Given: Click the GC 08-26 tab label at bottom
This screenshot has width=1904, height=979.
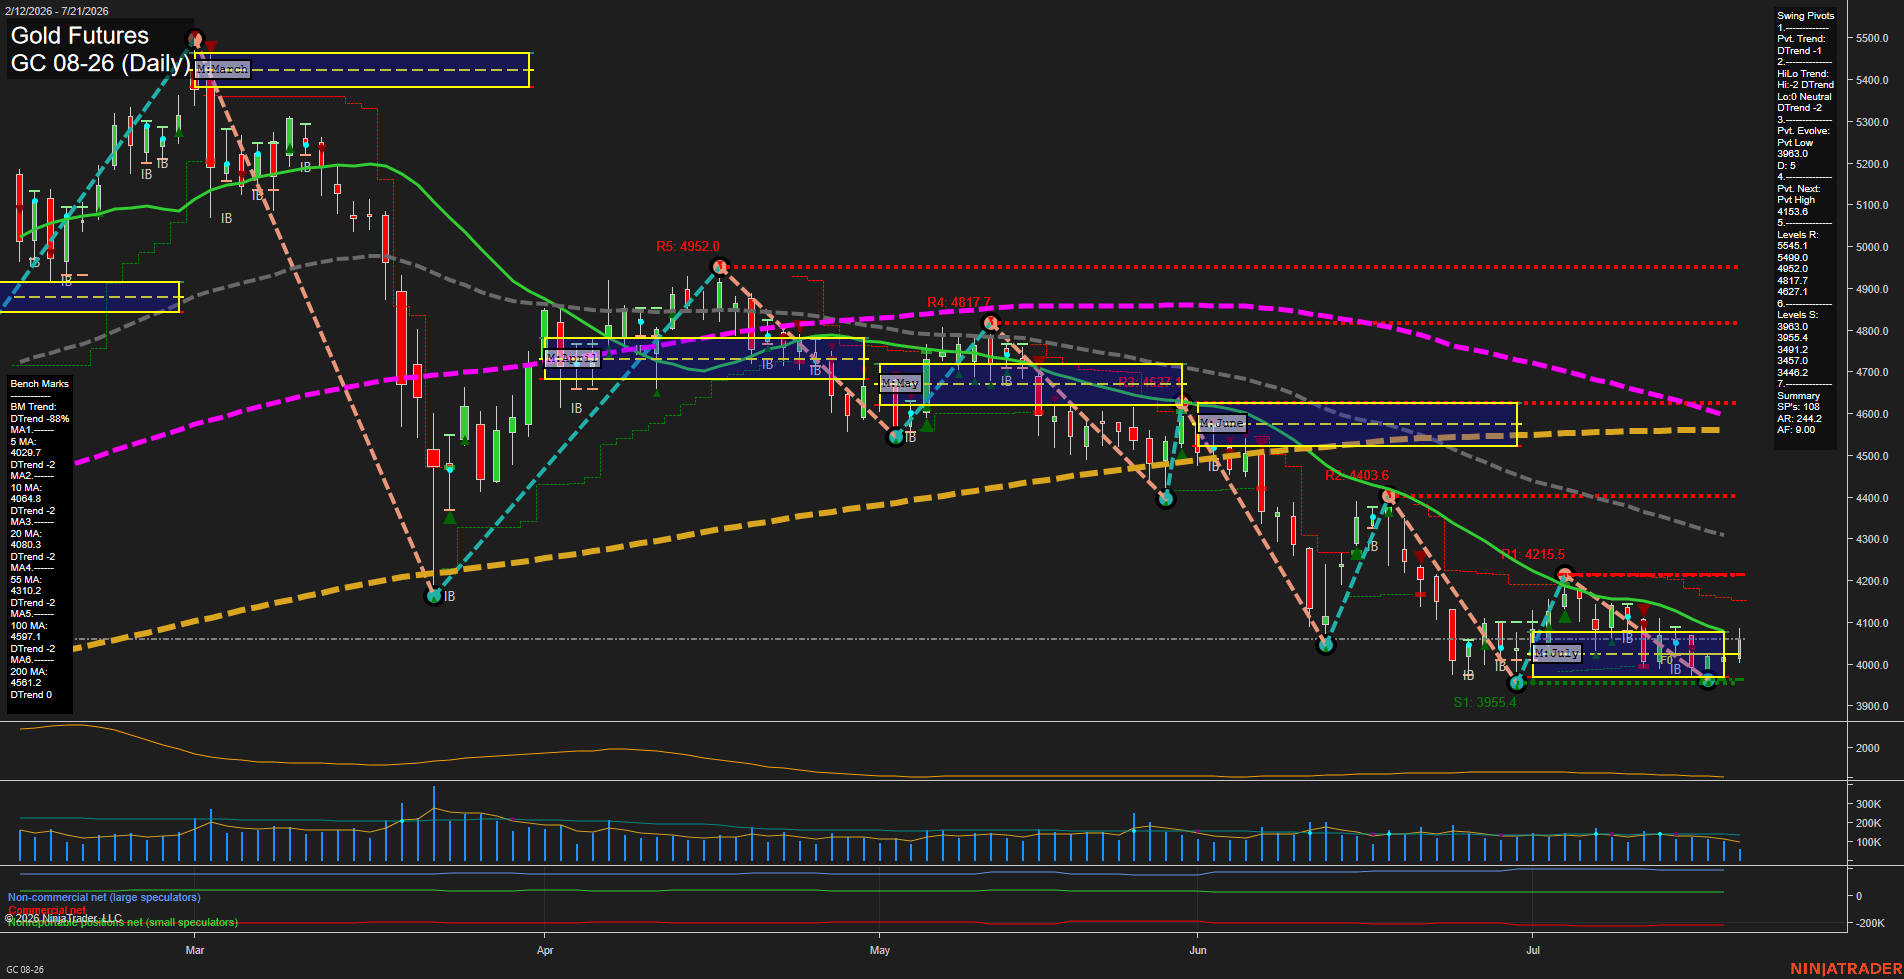Looking at the screenshot, I should click(x=25, y=970).
